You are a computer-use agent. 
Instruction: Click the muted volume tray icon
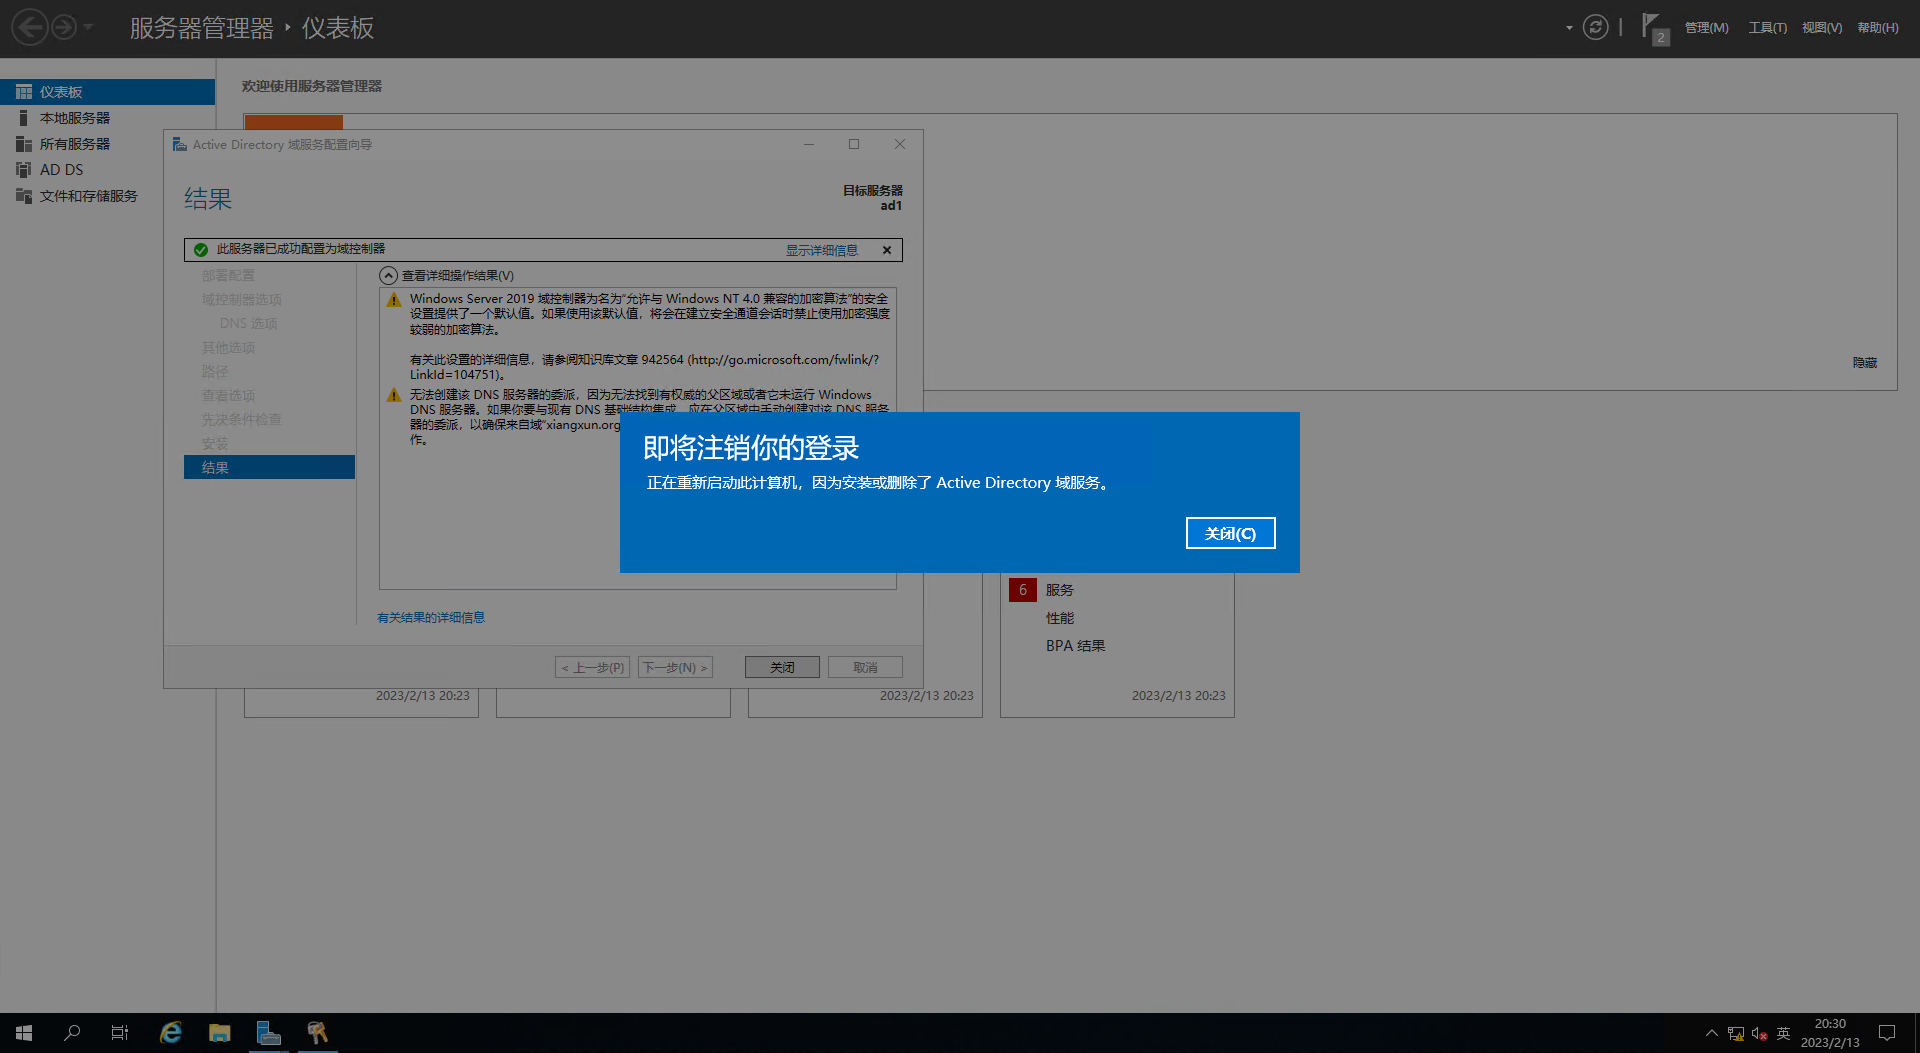point(1759,1033)
